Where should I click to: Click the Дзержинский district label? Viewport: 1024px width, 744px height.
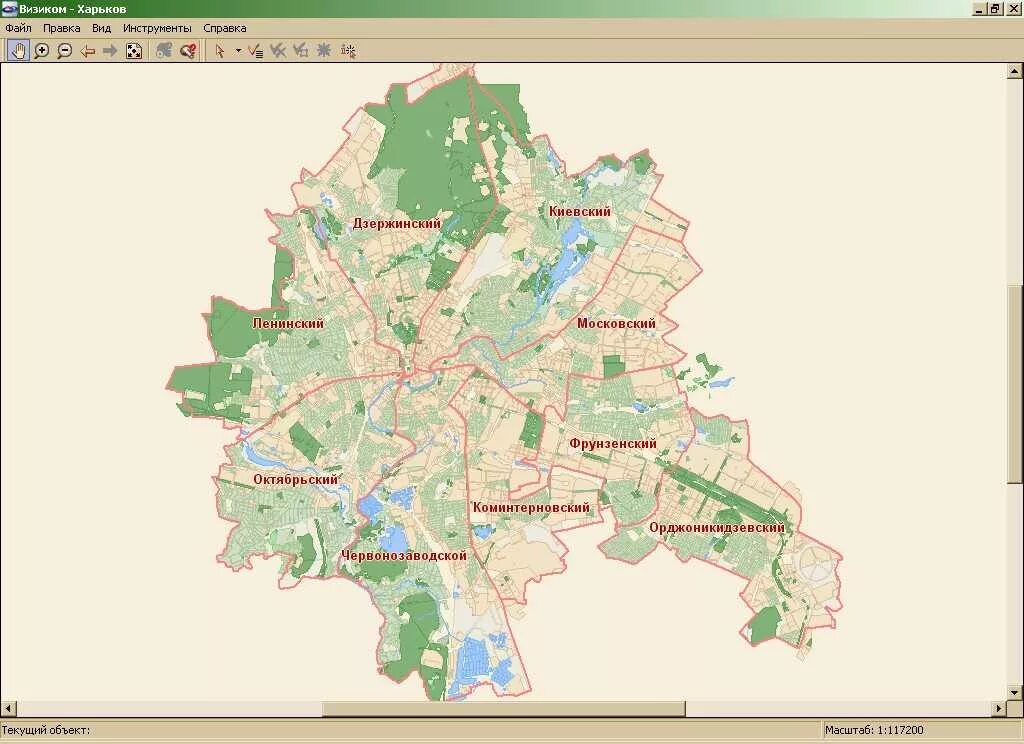[x=397, y=223]
